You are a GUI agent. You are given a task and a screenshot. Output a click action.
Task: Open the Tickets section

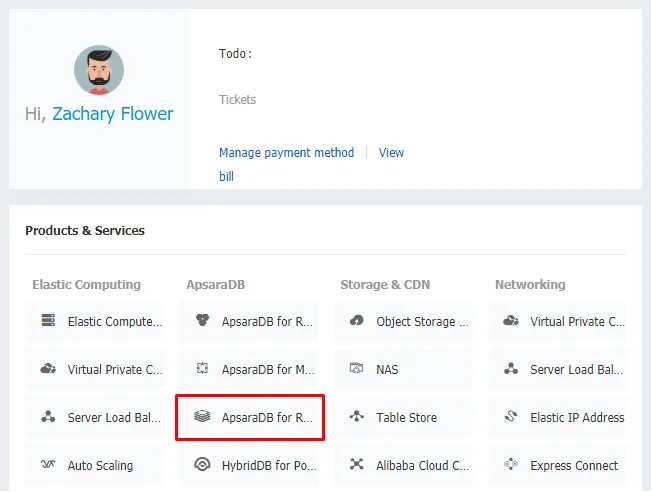point(237,100)
